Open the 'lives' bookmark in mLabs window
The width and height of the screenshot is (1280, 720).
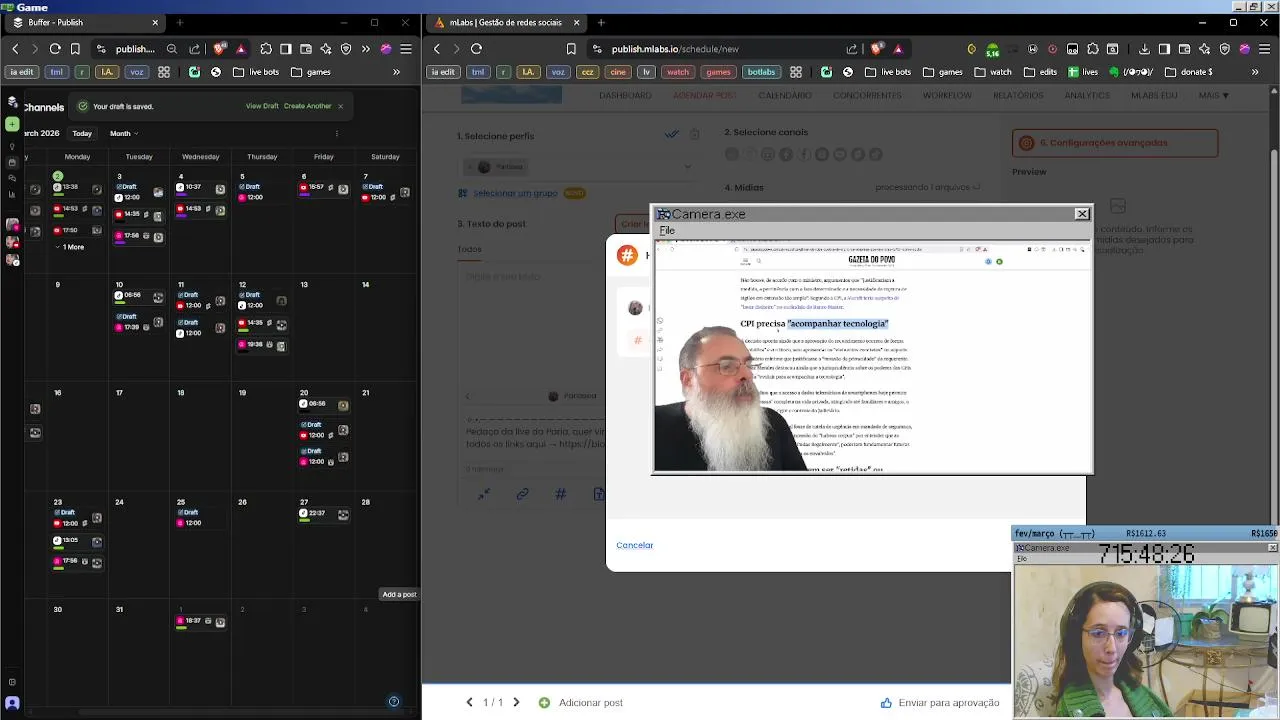click(x=1083, y=72)
